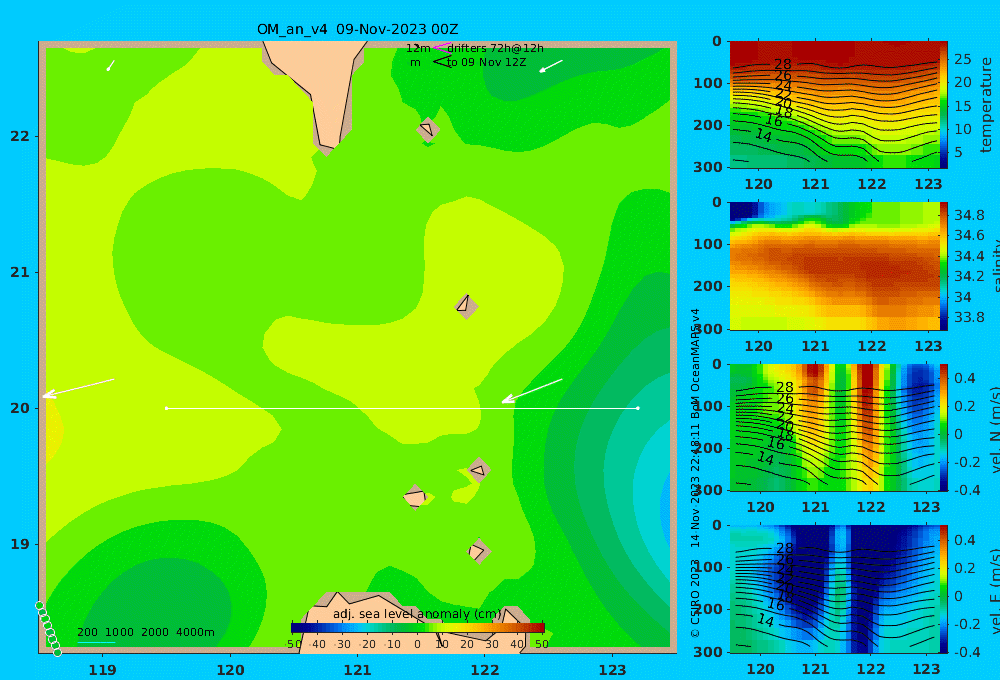Click longitude label 119 on main map
The height and width of the screenshot is (680, 1000).
103,670
